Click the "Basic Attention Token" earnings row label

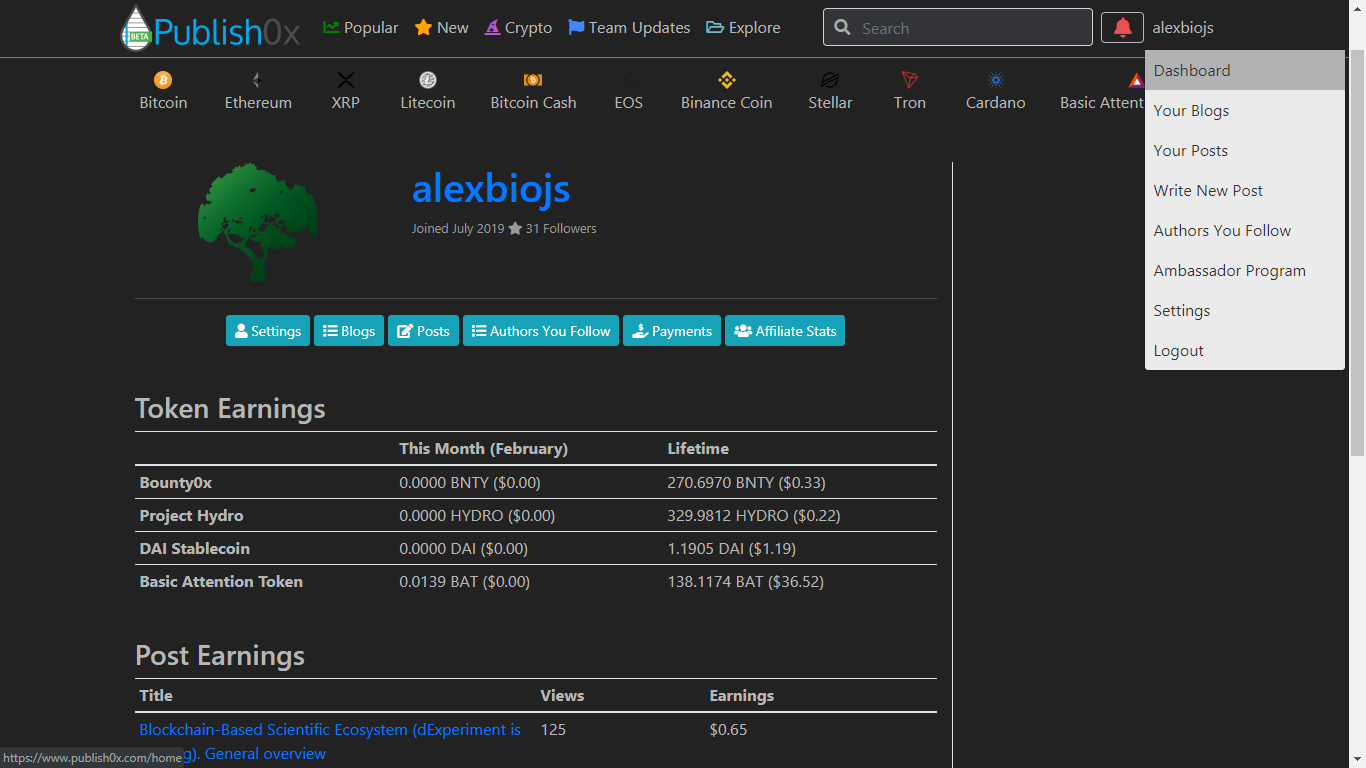click(x=221, y=581)
